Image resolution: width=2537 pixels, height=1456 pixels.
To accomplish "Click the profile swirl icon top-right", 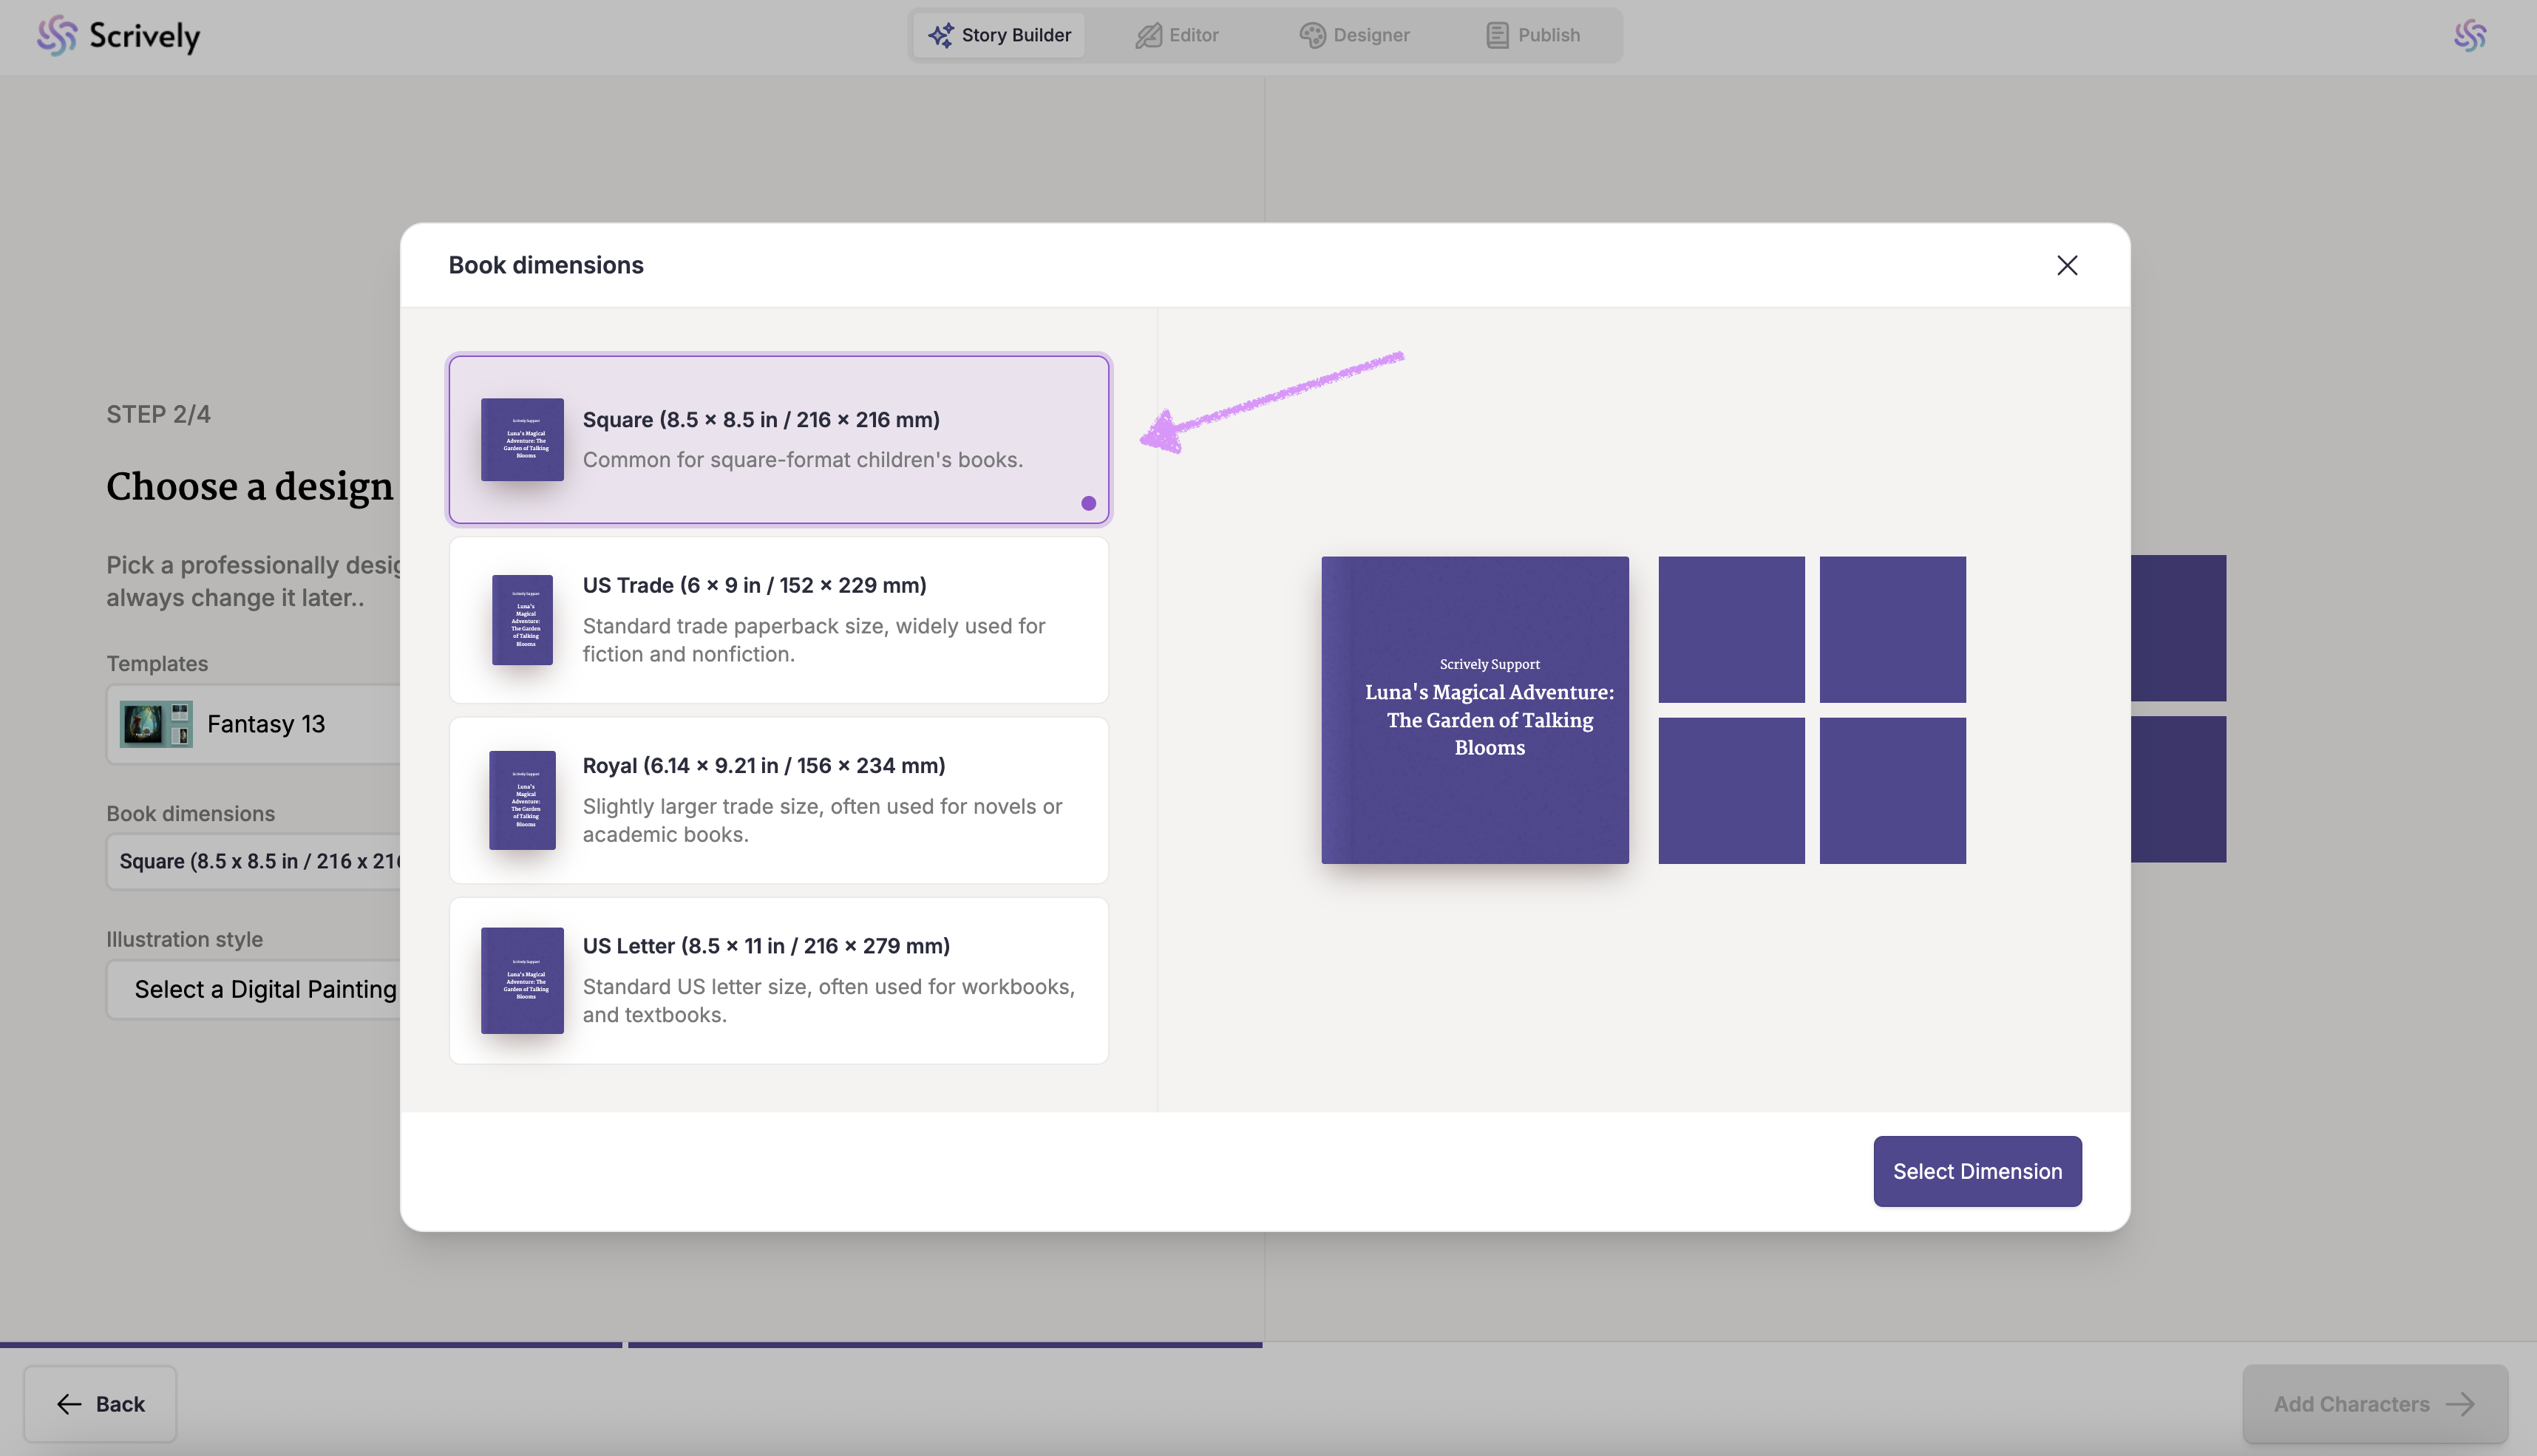I will click(2470, 35).
